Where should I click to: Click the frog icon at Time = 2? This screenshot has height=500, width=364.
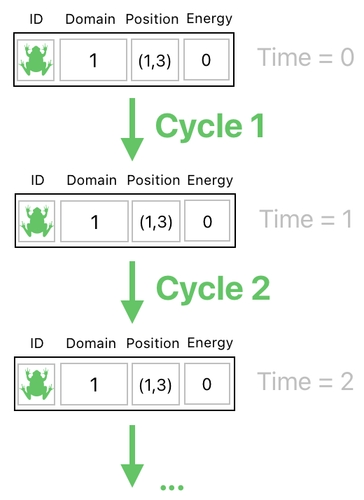[36, 384]
